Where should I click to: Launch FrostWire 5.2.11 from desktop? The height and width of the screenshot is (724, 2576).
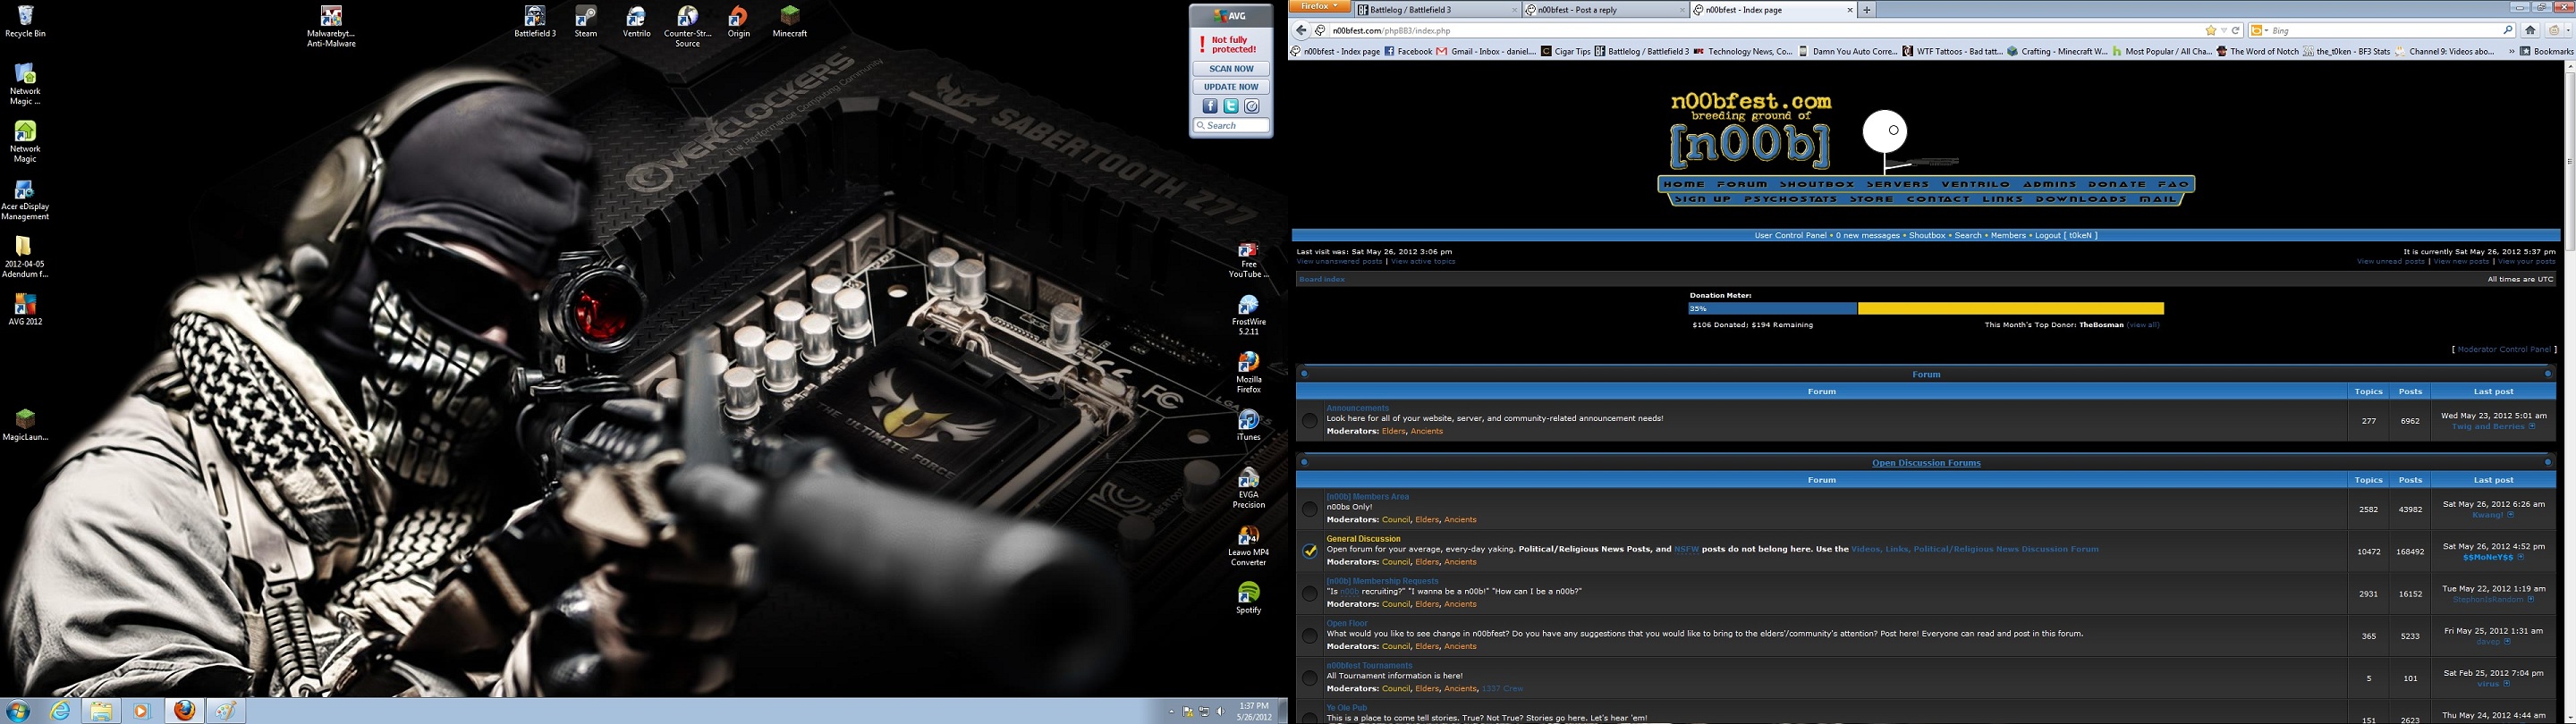(1248, 315)
